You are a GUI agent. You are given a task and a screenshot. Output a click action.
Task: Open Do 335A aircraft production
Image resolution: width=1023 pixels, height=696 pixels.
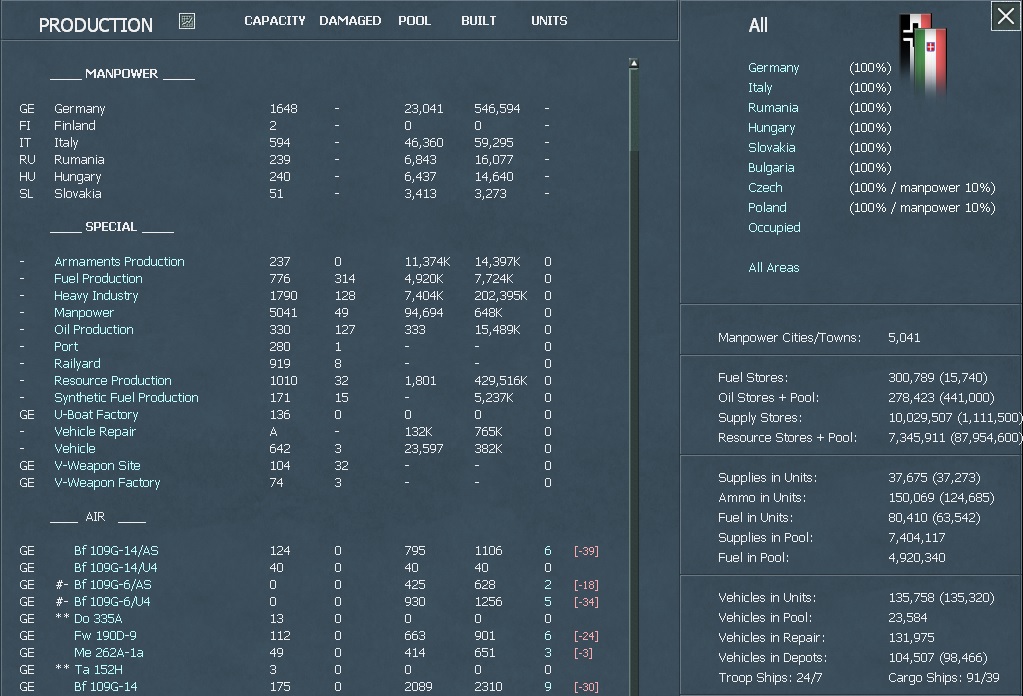tap(98, 618)
